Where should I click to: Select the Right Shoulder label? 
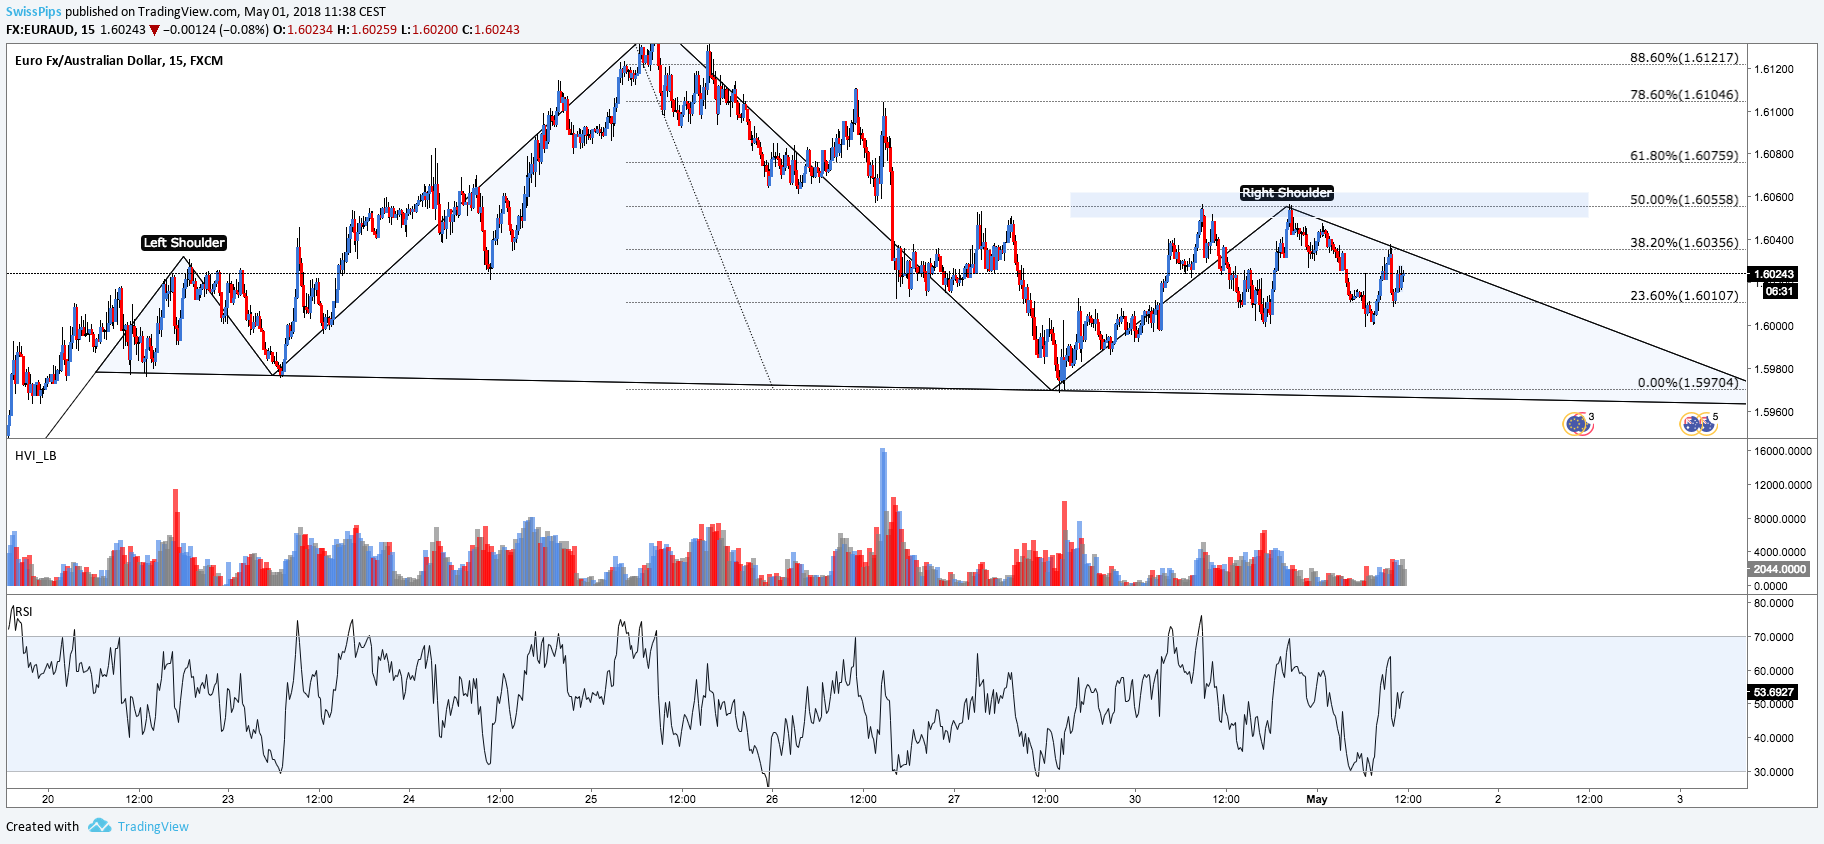click(x=1287, y=193)
